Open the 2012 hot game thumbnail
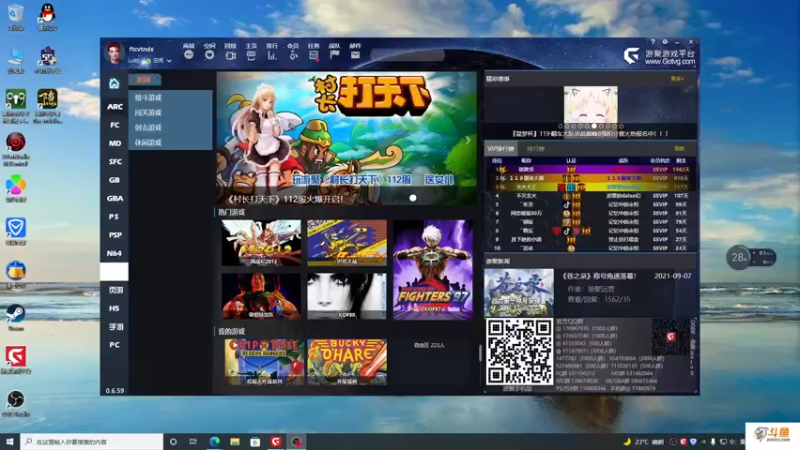 coord(261,243)
